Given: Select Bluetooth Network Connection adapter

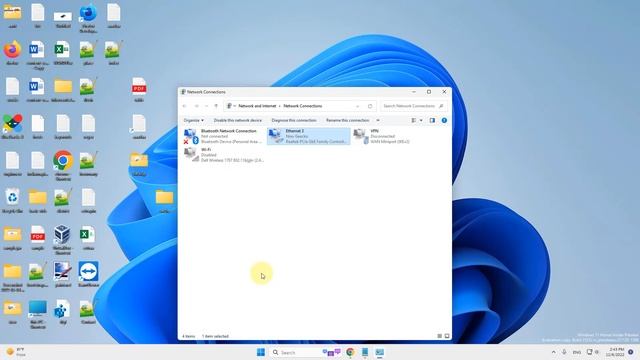Looking at the screenshot, I should coord(223,136).
